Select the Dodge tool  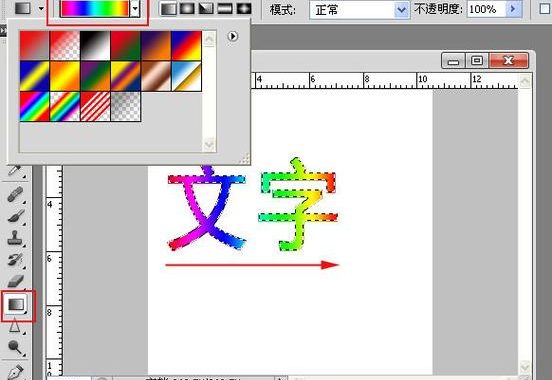click(x=15, y=348)
